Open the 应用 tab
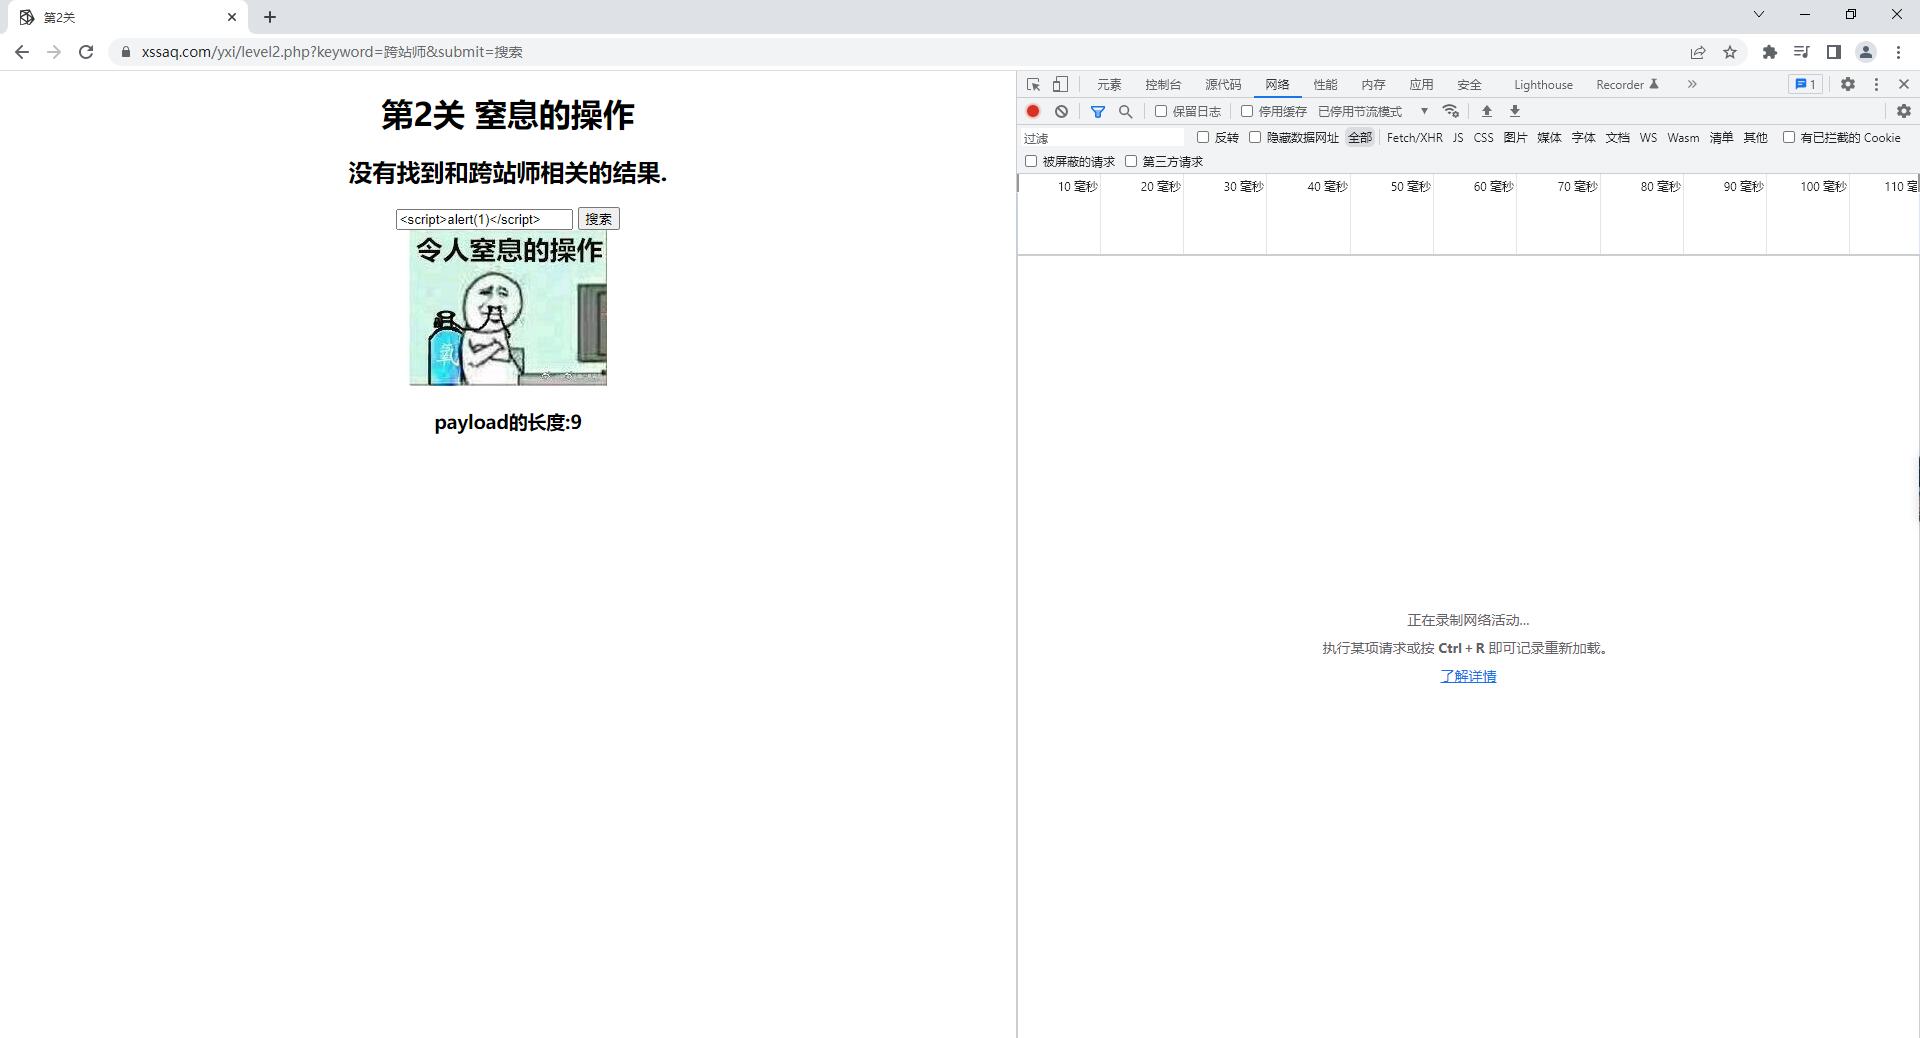This screenshot has width=1920, height=1038. (x=1421, y=85)
